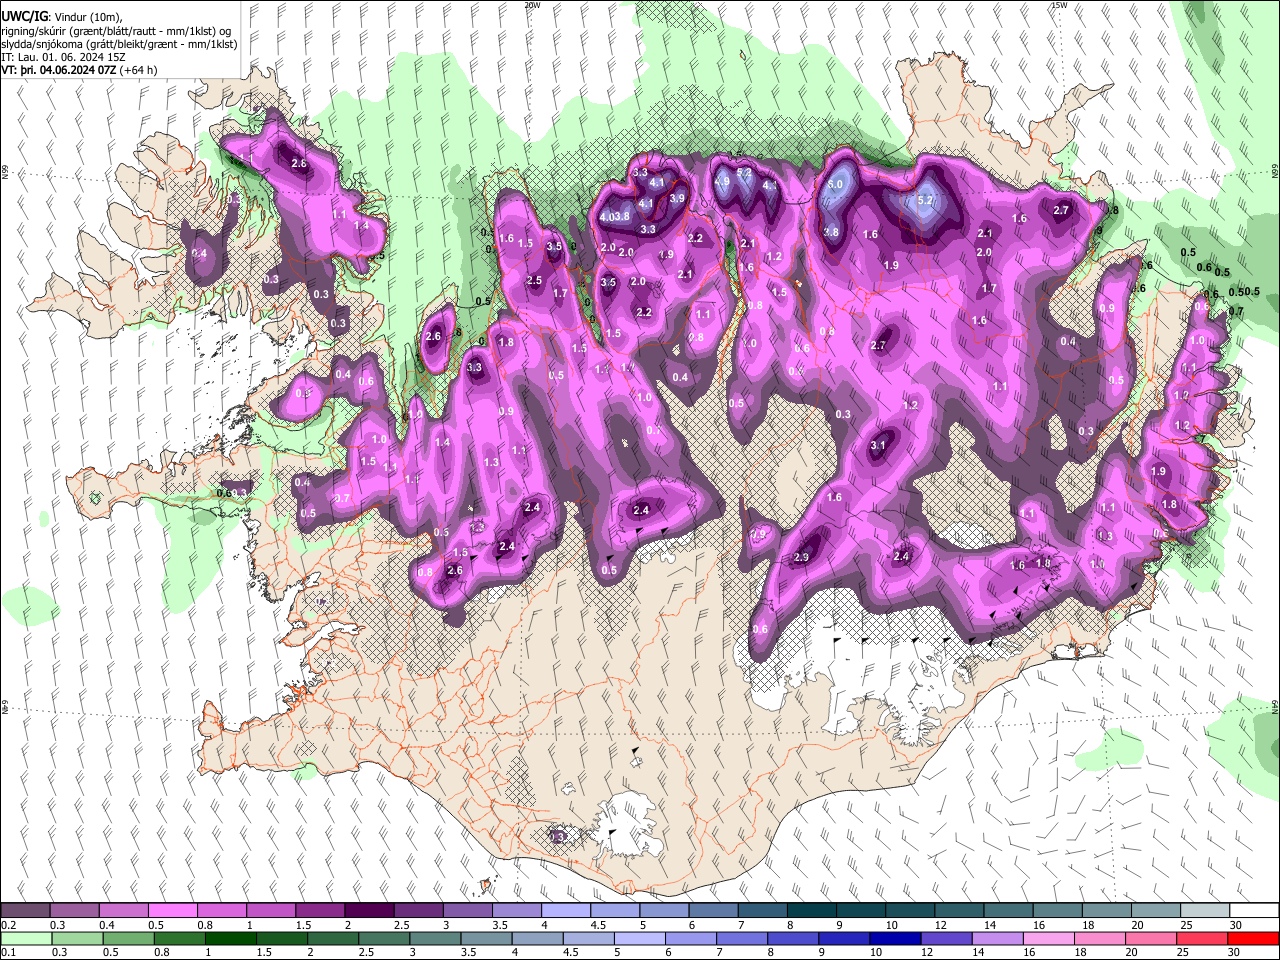Viewport: 1280px width, 960px height.
Task: Click the 0.1–0.3 palest green rain legend swatch
Action: pos(25,938)
